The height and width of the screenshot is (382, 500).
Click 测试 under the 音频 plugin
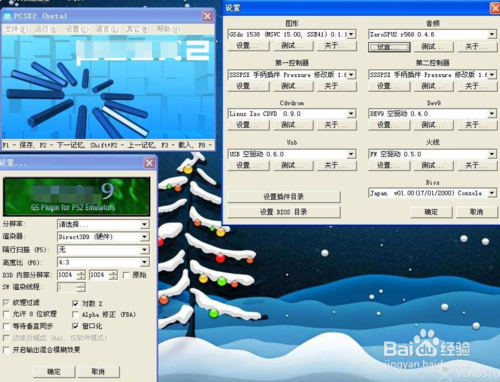[433, 47]
